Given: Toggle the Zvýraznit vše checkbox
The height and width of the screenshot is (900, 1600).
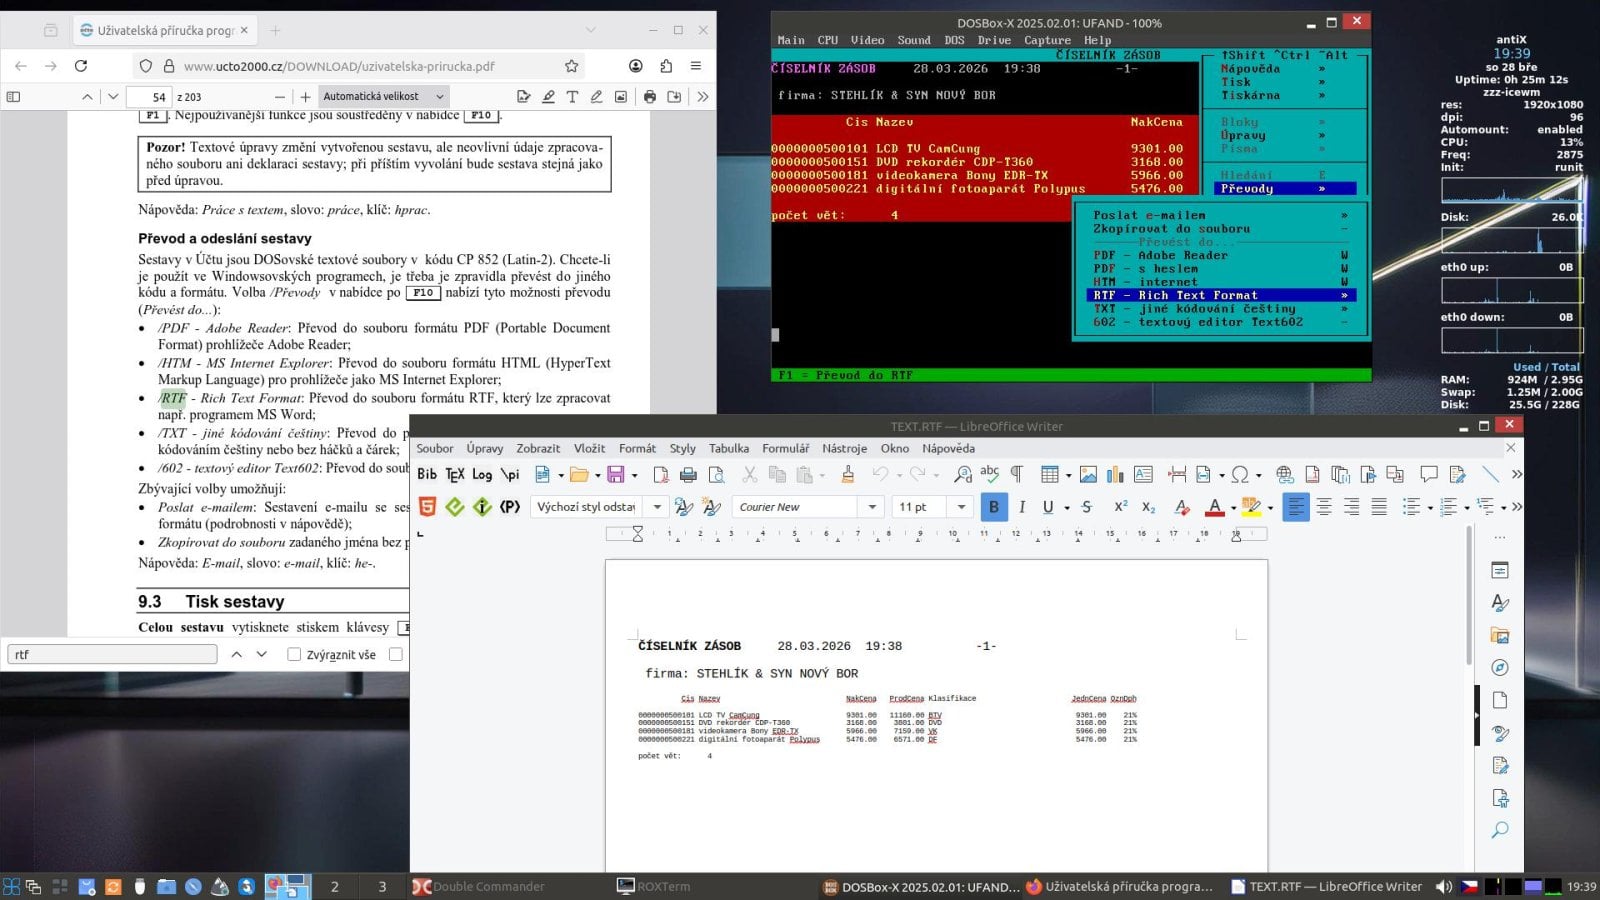Looking at the screenshot, I should pyautogui.click(x=294, y=655).
